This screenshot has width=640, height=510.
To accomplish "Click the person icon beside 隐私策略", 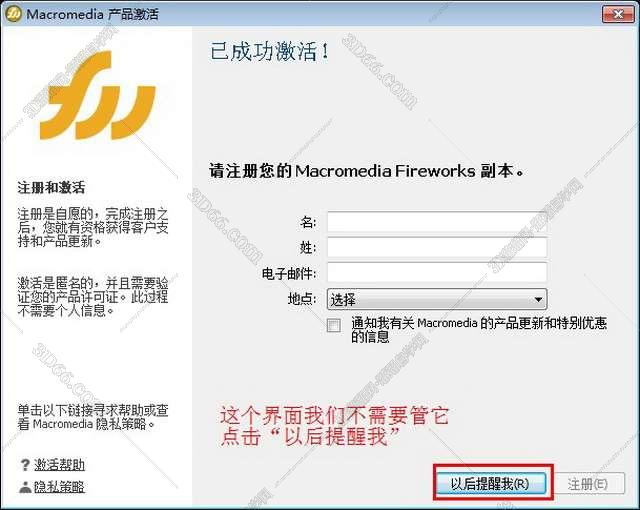I will tap(25, 487).
